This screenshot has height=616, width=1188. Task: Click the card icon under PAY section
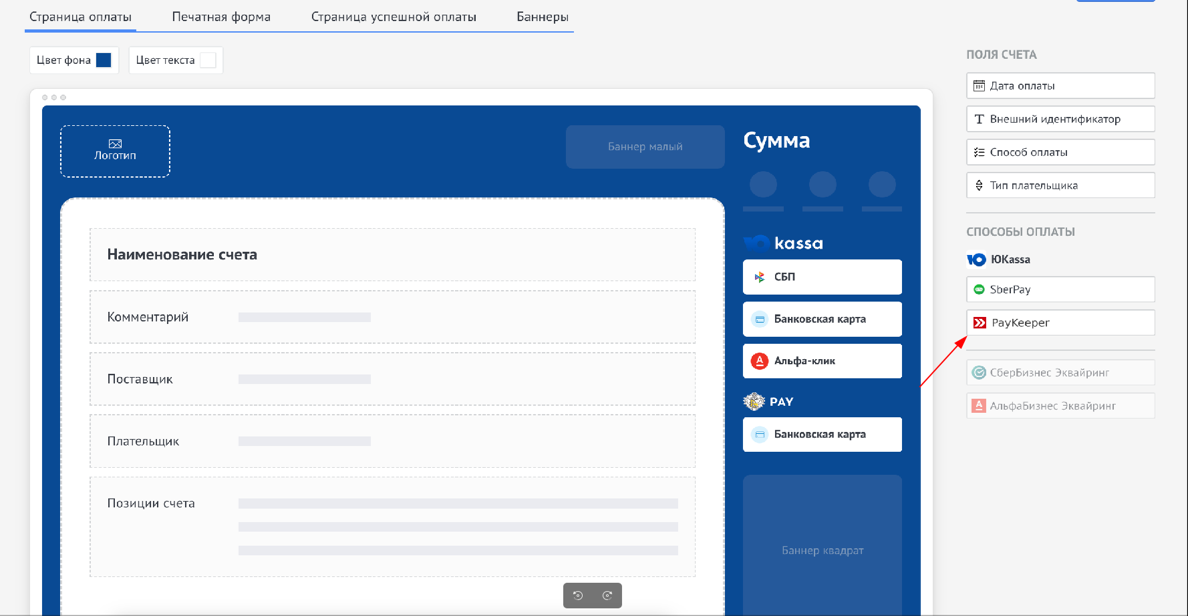point(759,434)
